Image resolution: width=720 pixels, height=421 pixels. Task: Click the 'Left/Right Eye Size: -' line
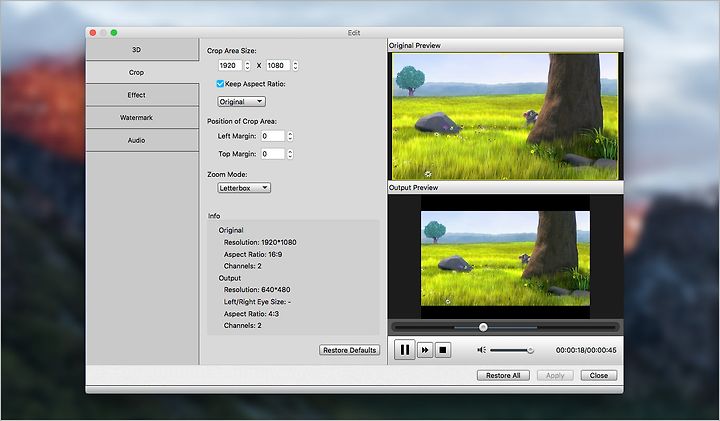click(257, 302)
